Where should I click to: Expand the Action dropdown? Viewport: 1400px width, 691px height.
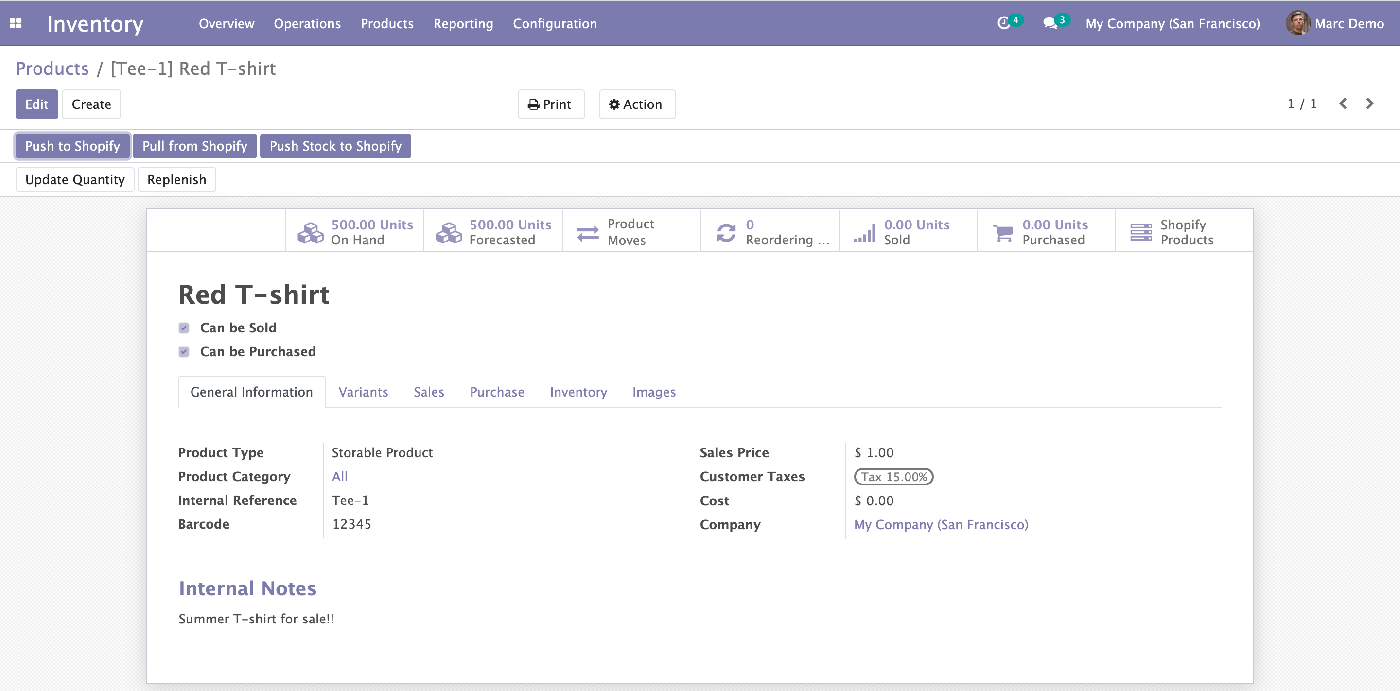(x=637, y=104)
